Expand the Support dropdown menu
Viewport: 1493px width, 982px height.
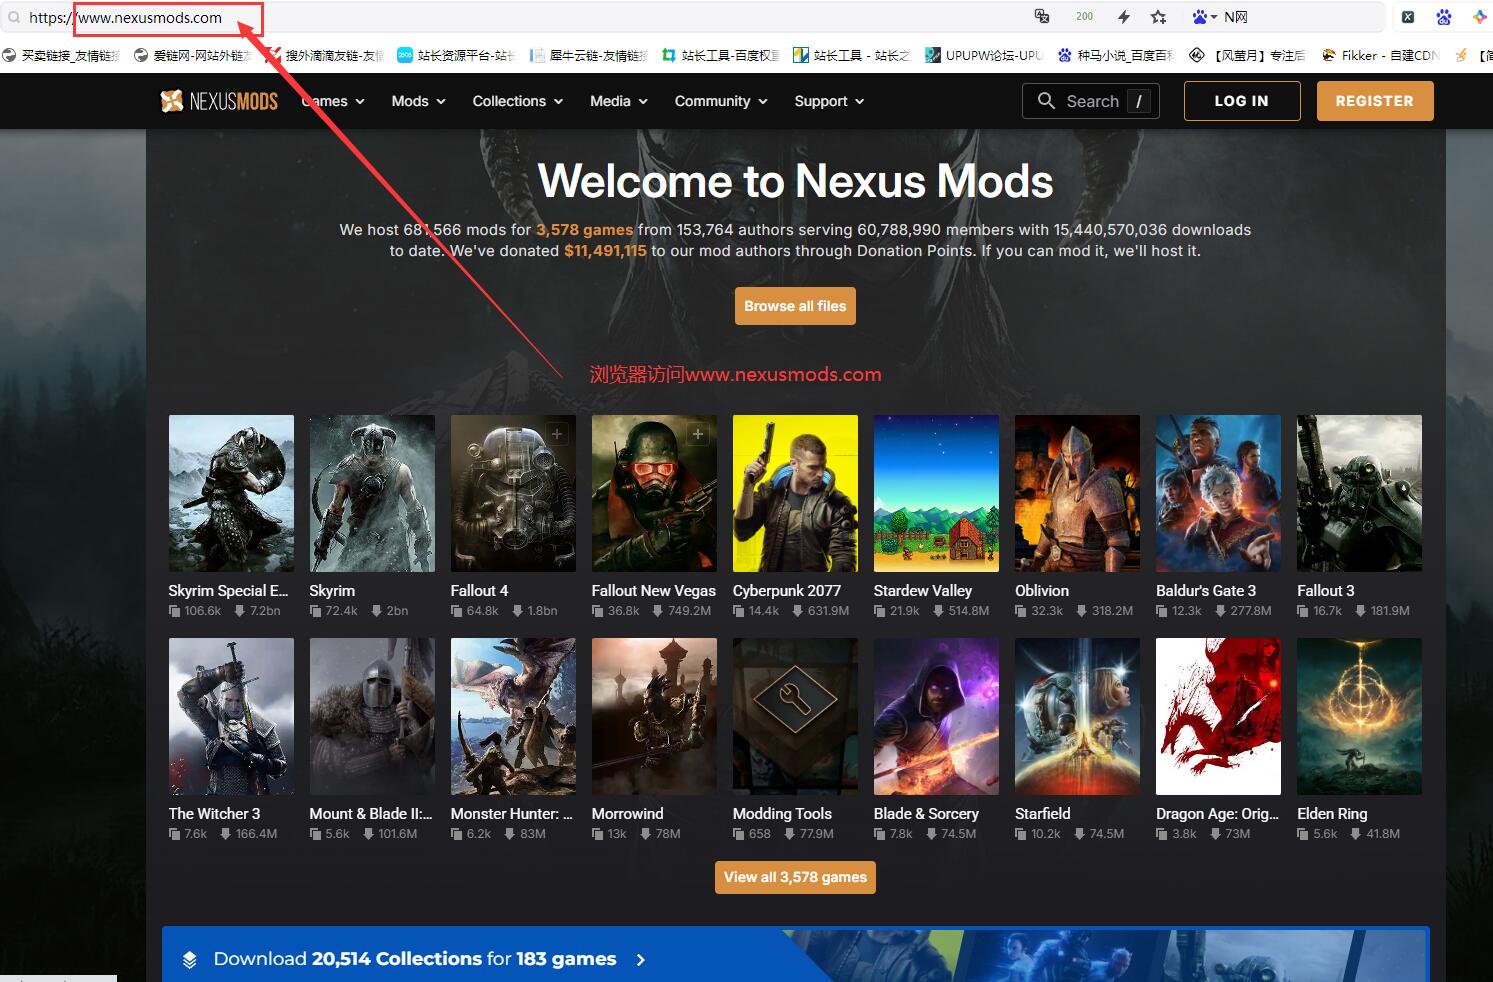coord(829,101)
